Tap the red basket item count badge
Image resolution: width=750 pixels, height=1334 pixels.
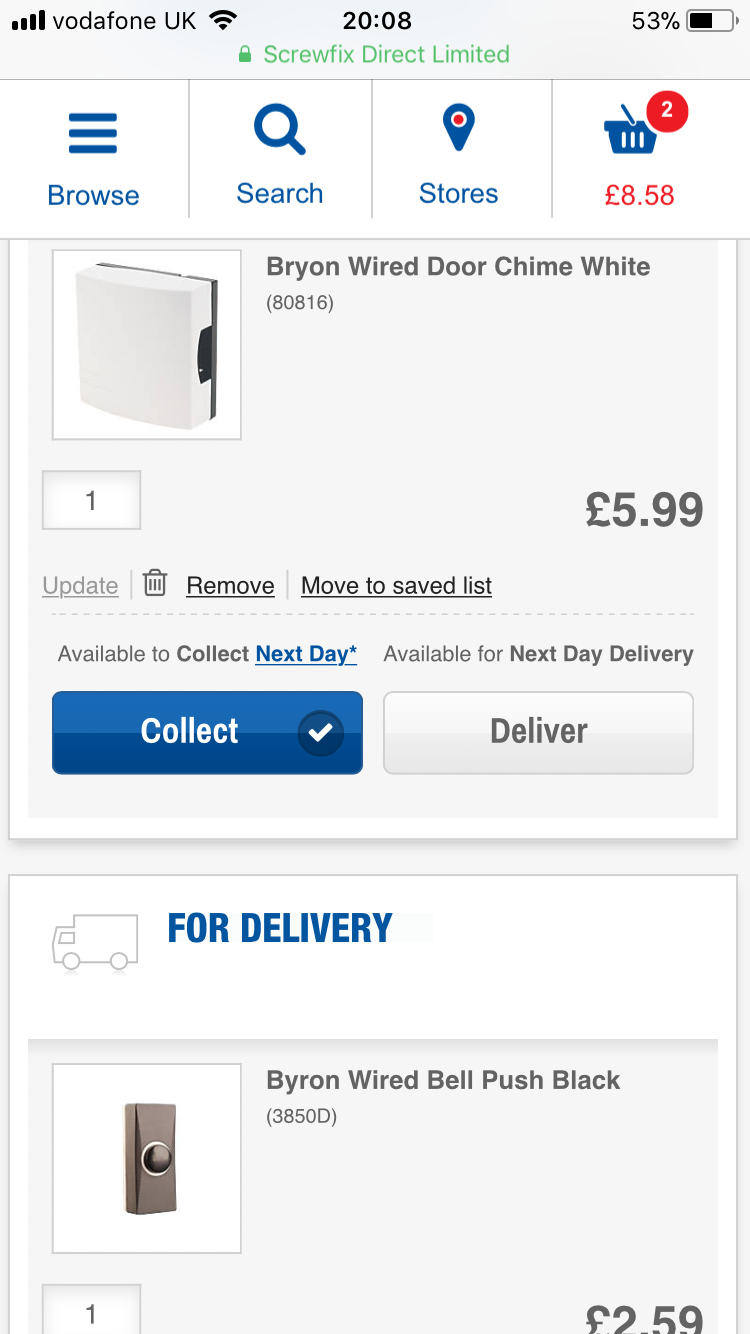pos(667,112)
